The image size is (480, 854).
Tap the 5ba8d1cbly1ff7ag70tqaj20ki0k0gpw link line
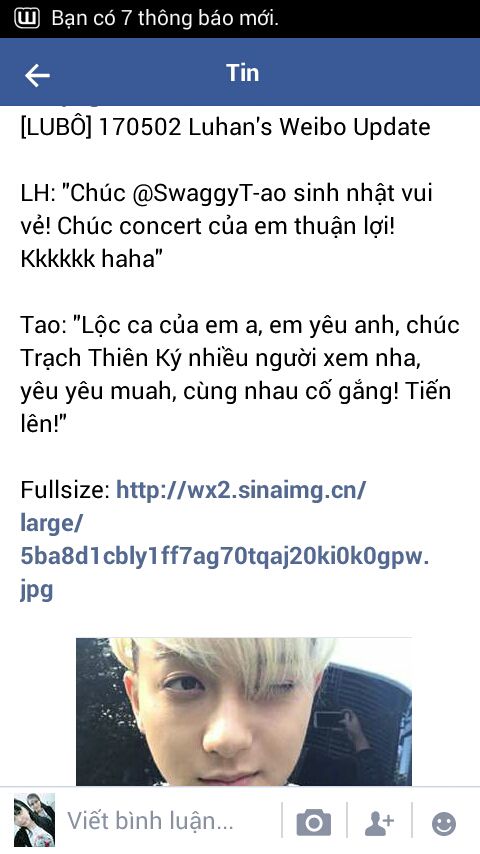[x=224, y=557]
